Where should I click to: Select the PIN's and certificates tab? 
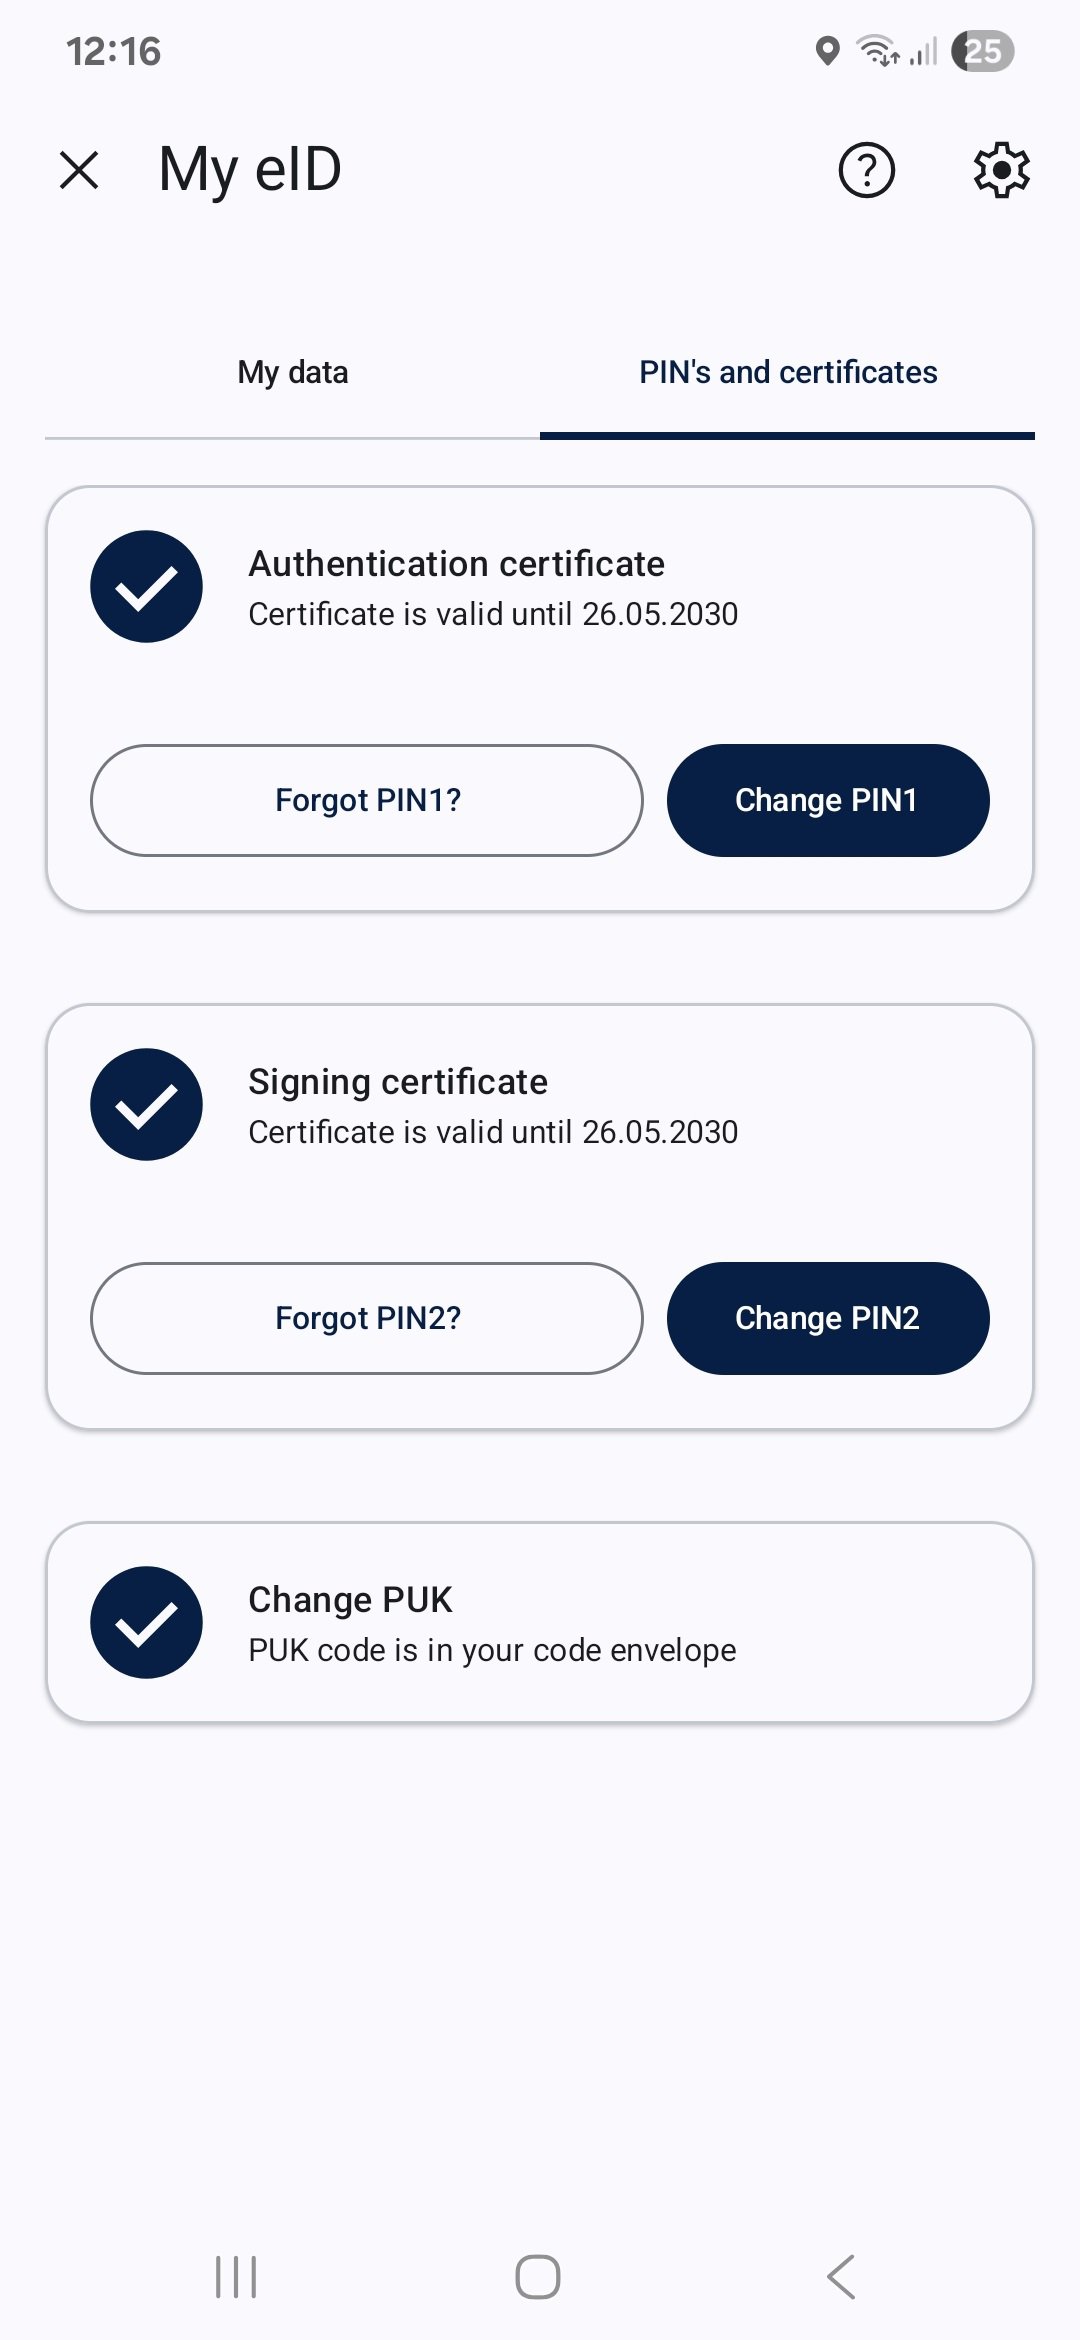(x=788, y=373)
